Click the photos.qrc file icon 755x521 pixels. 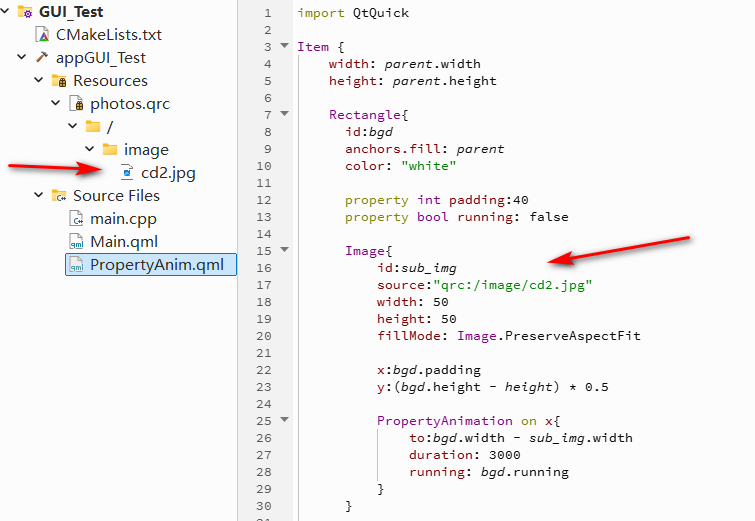coord(77,104)
